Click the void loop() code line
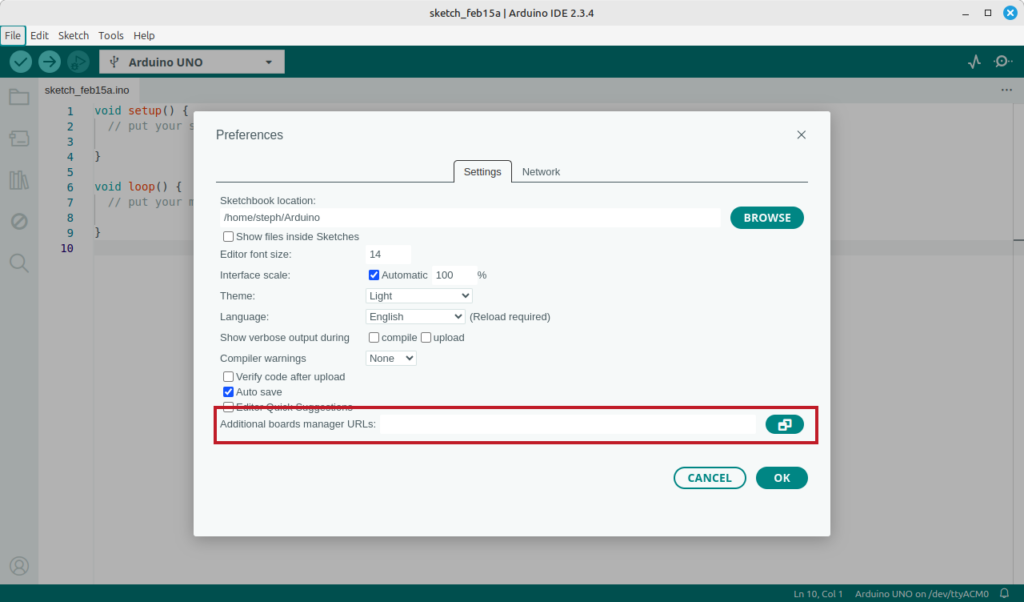Viewport: 1024px width, 602px height. tap(138, 187)
